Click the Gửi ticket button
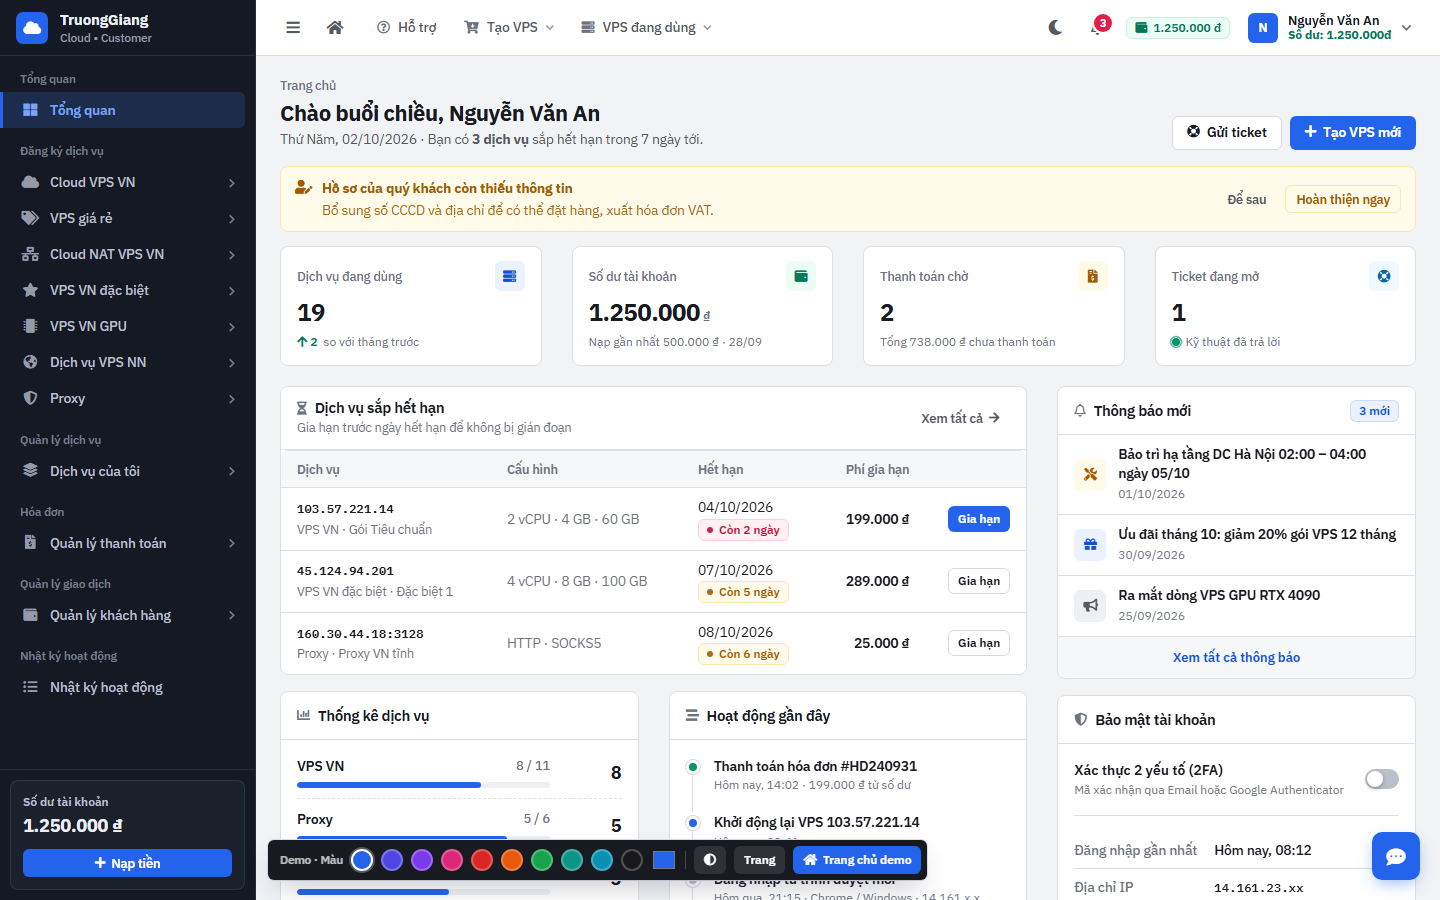 click(1227, 132)
